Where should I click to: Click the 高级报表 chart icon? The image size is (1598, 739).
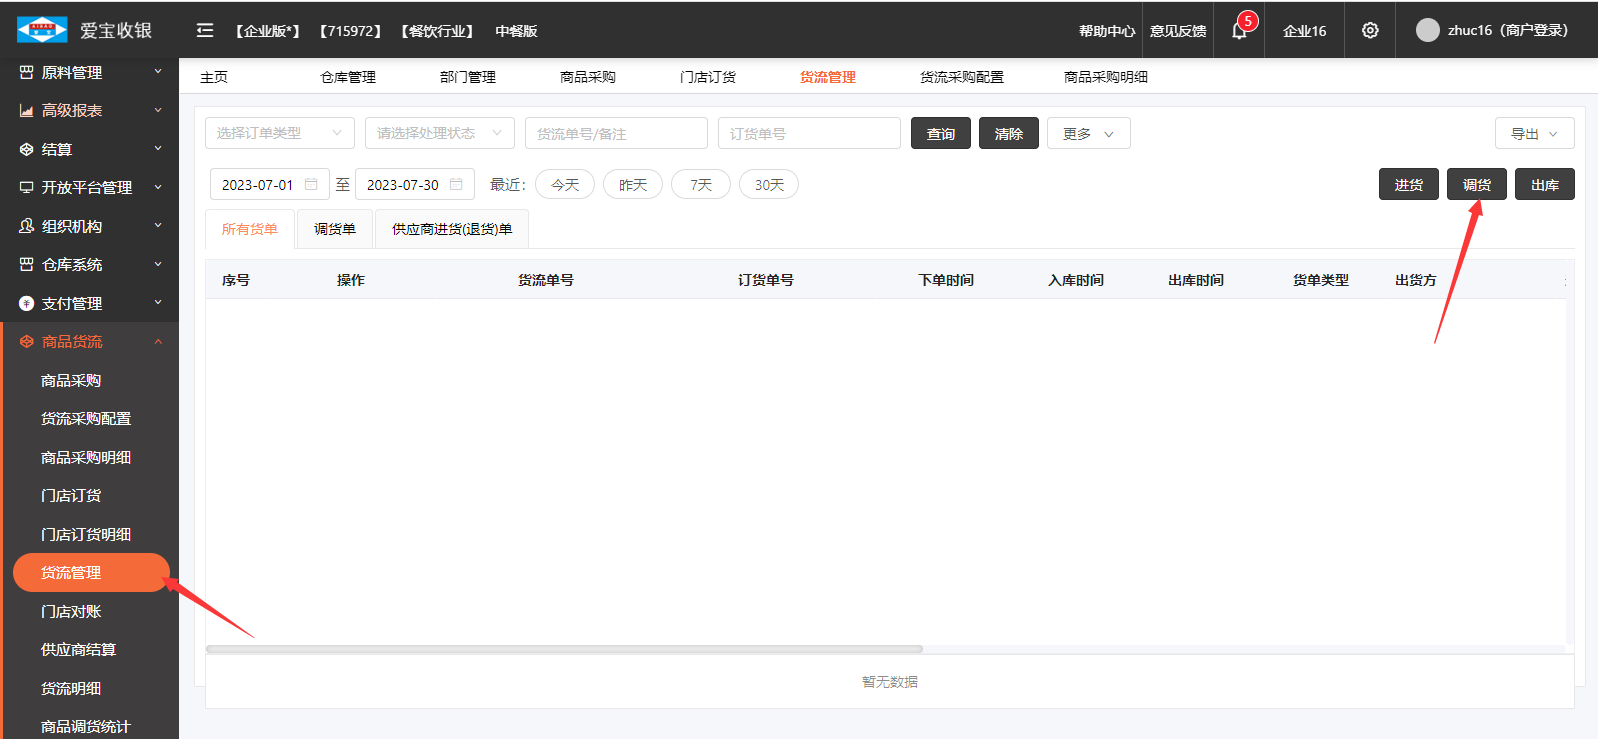click(27, 111)
